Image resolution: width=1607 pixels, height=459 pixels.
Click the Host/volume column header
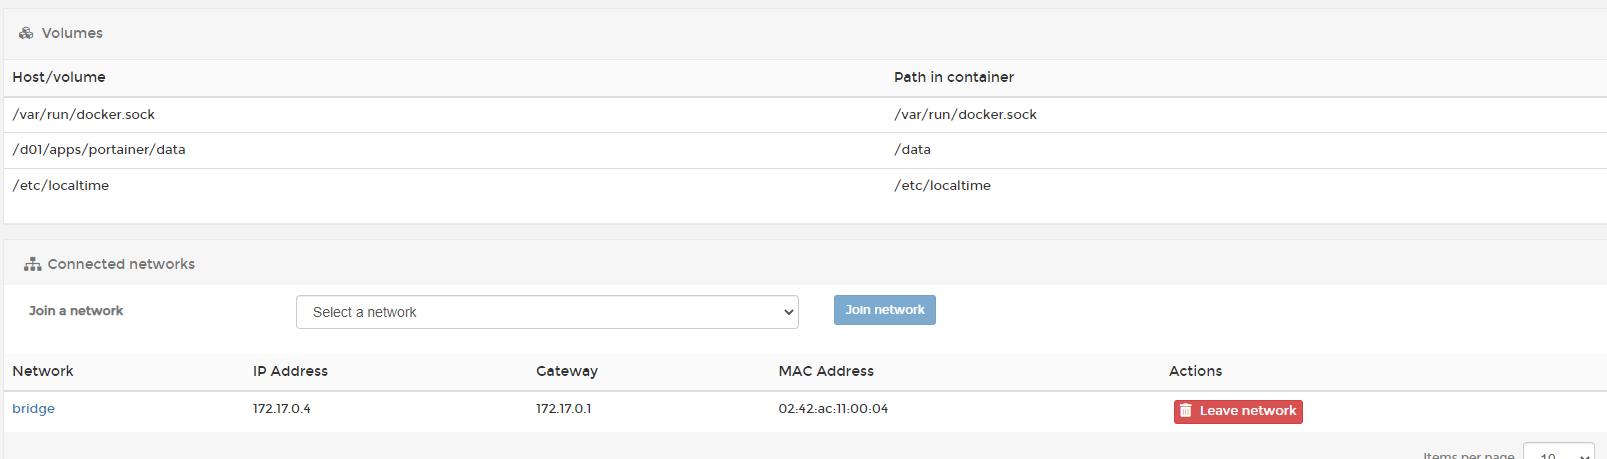(59, 77)
